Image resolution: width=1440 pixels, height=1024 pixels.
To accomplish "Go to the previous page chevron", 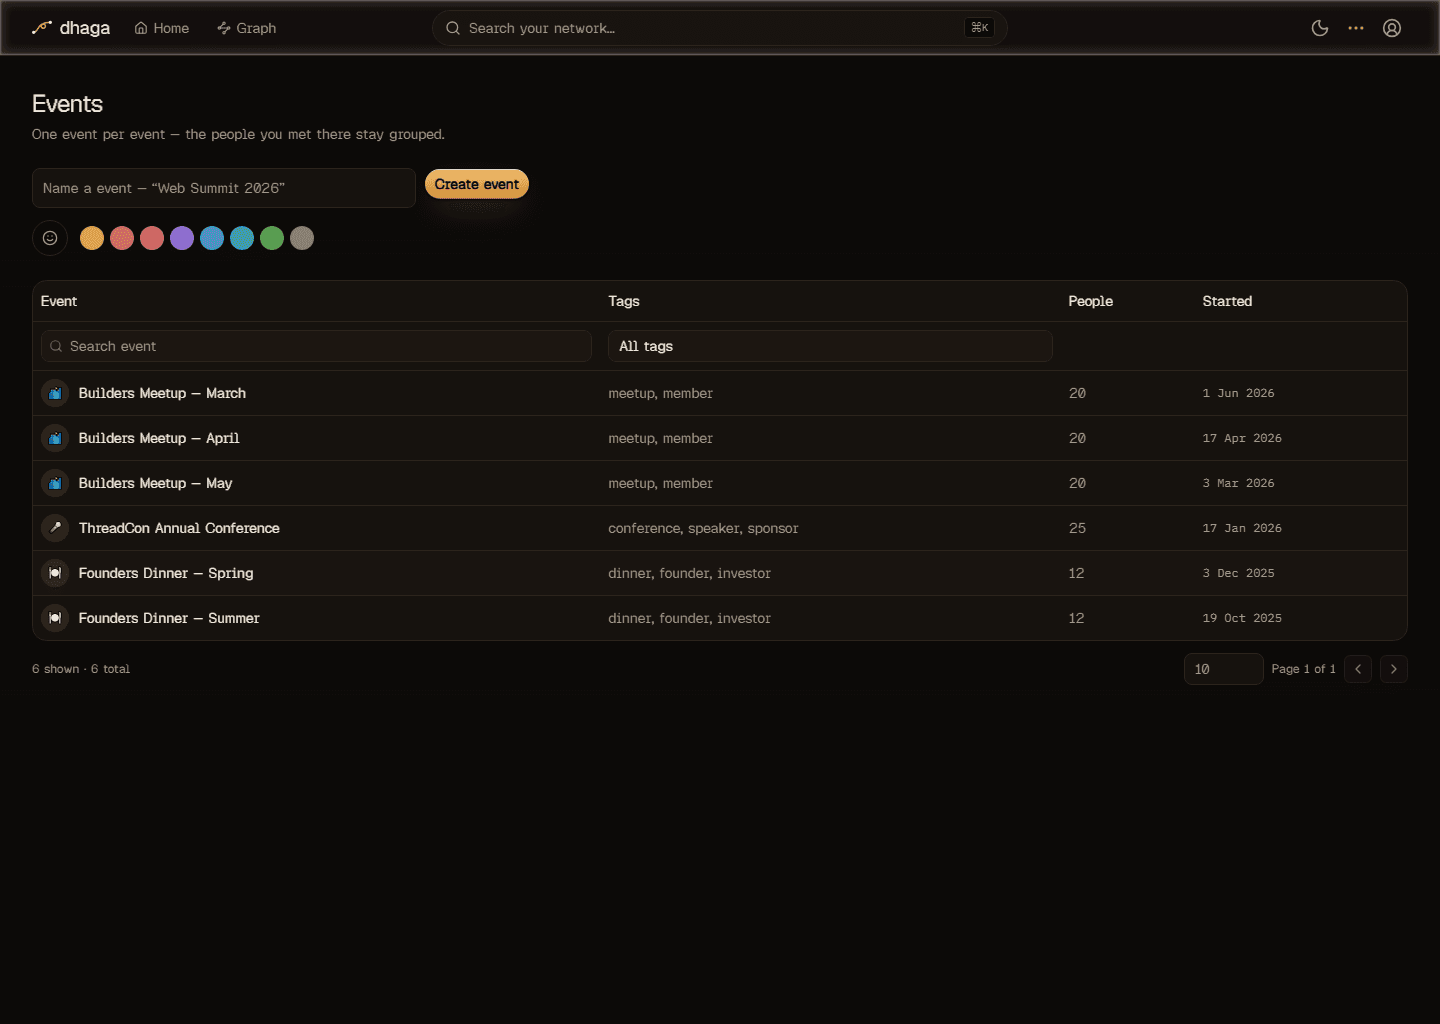I will pos(1358,669).
